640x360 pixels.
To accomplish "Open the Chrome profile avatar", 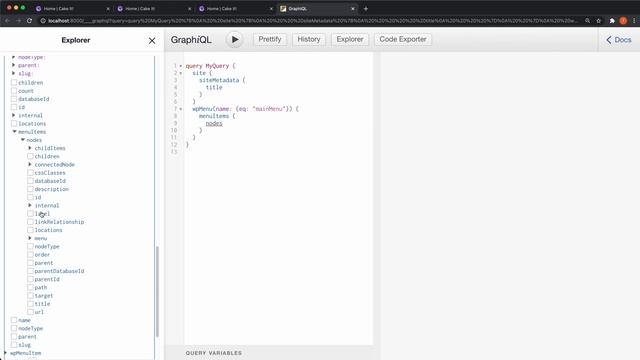I will click(623, 21).
